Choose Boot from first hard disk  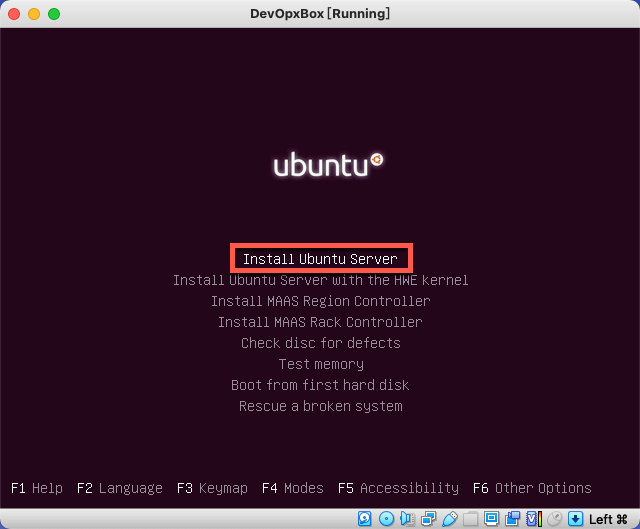coord(321,385)
